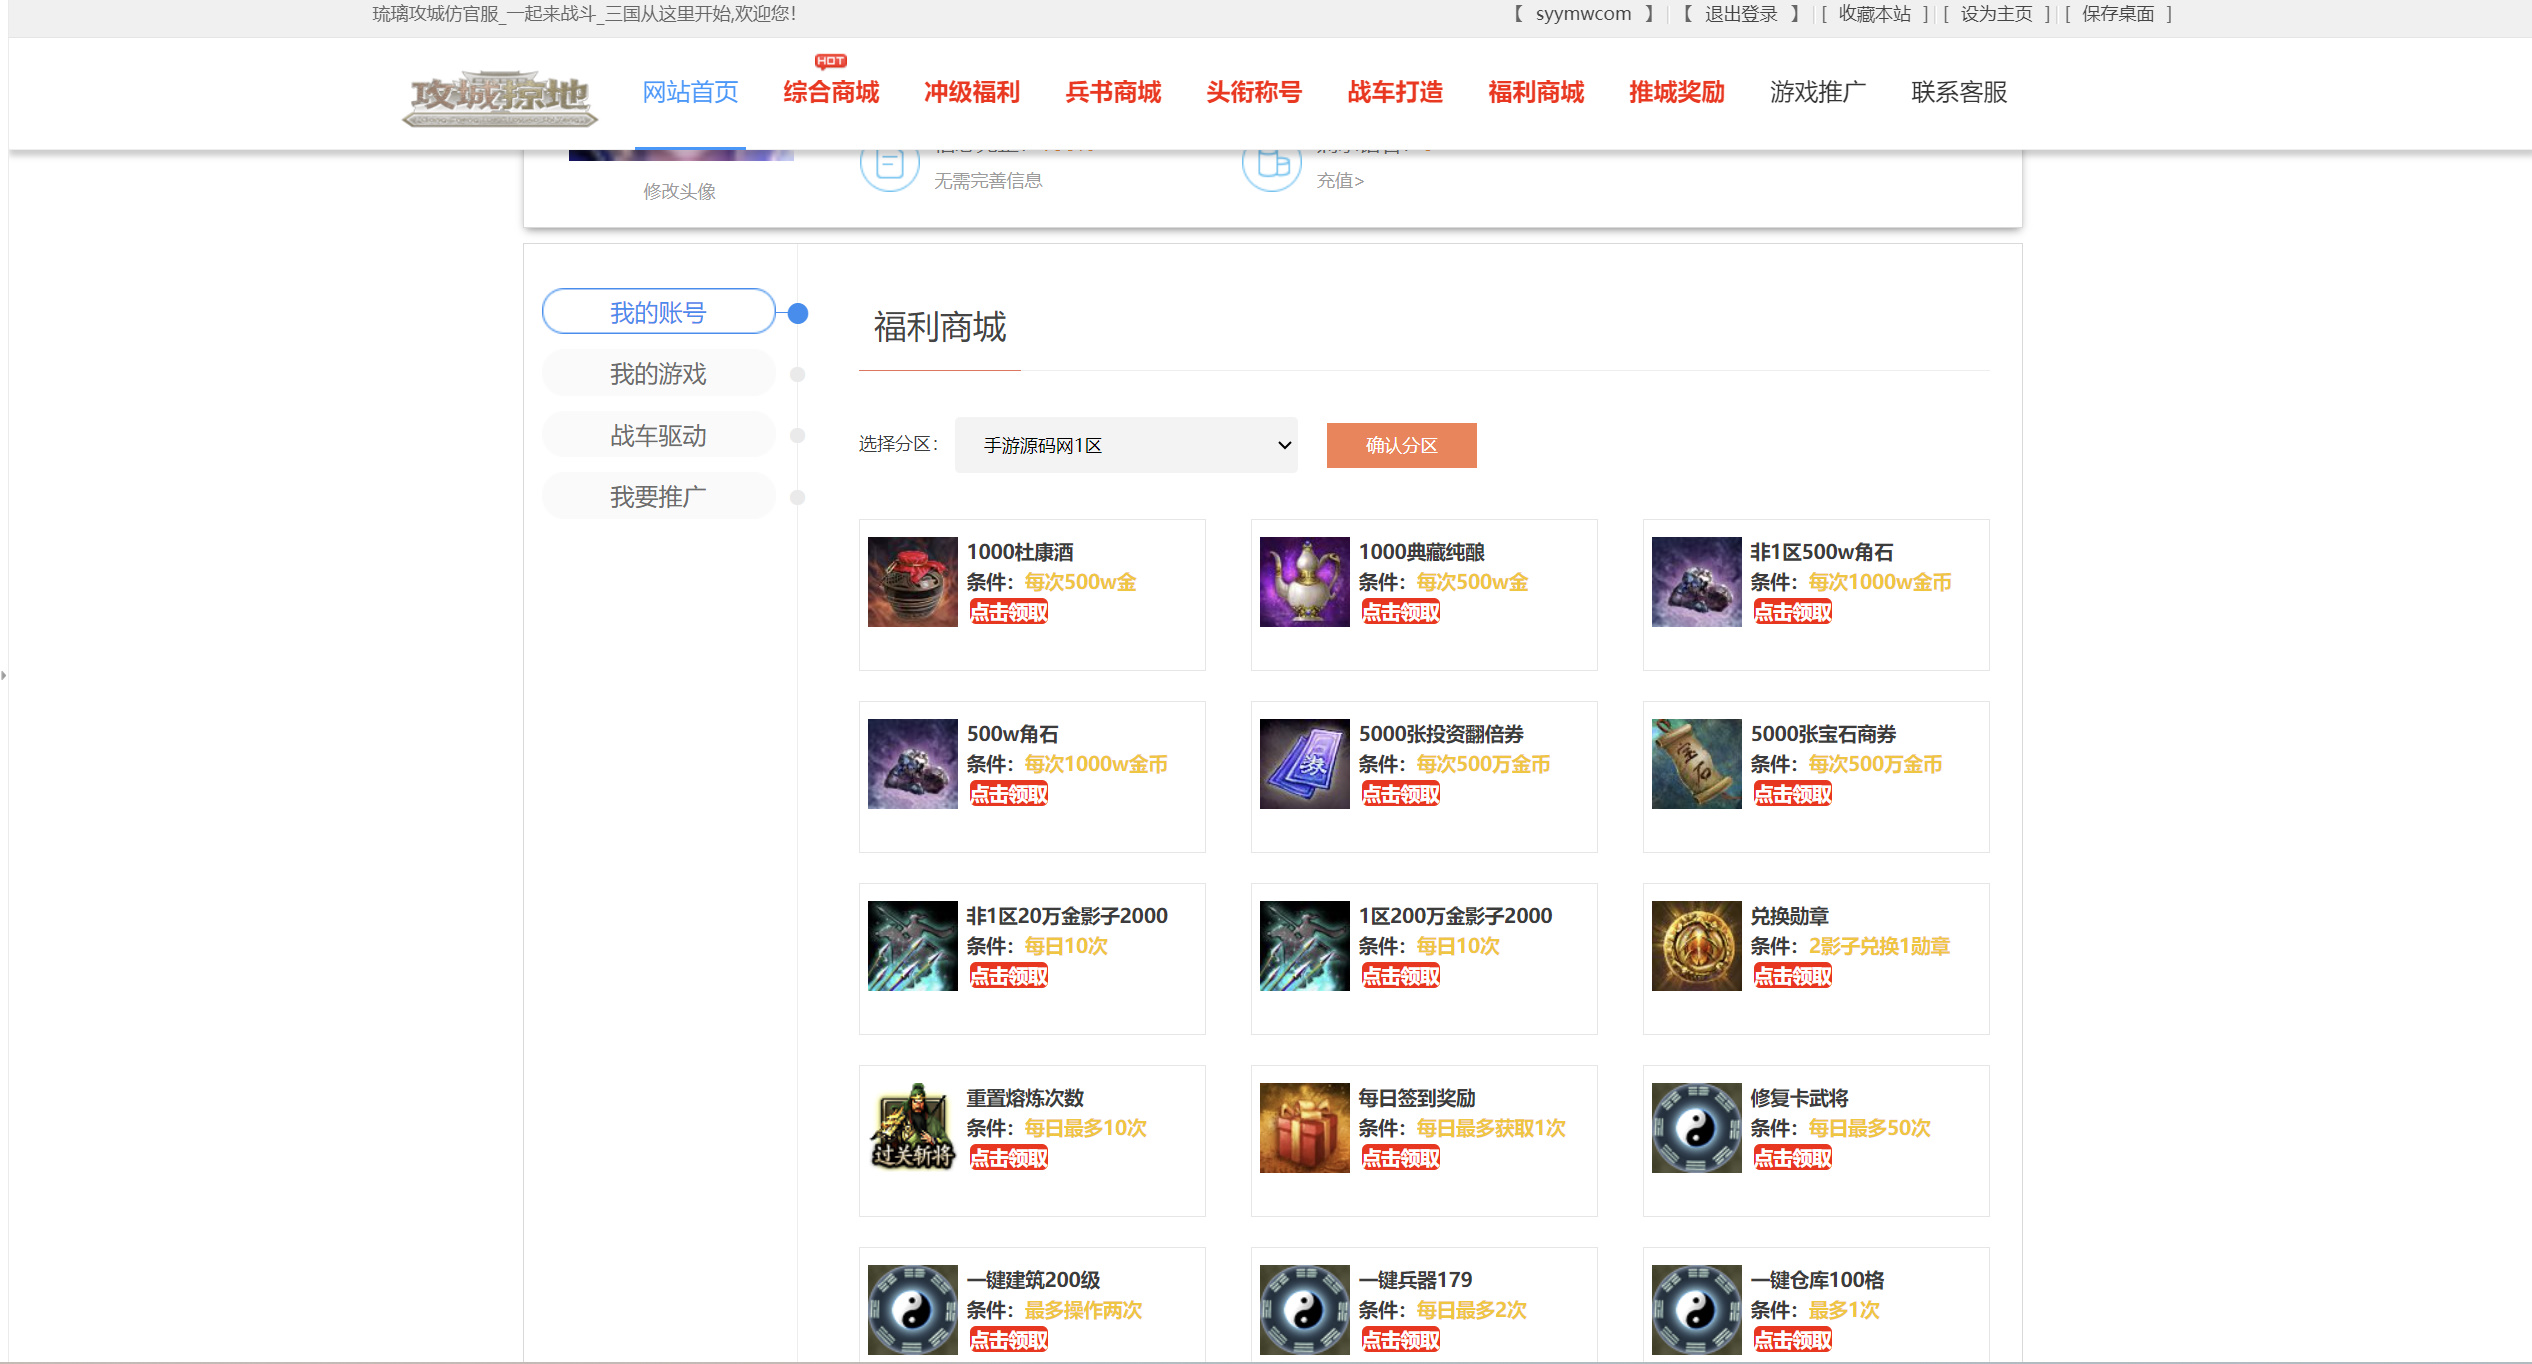2532x1364 pixels.
Task: Click the 5000张宝石商券 scroll icon
Action: [x=1696, y=764]
